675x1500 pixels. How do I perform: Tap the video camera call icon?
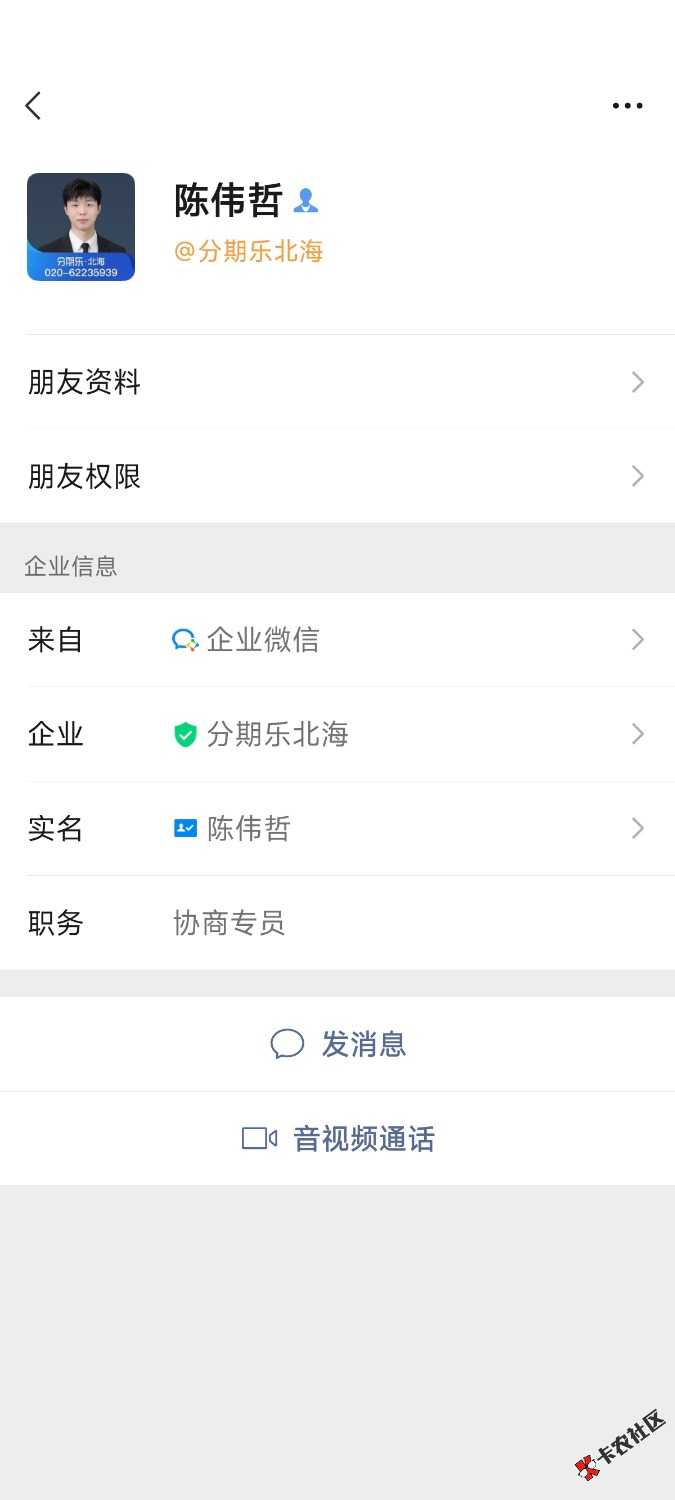pos(259,1138)
